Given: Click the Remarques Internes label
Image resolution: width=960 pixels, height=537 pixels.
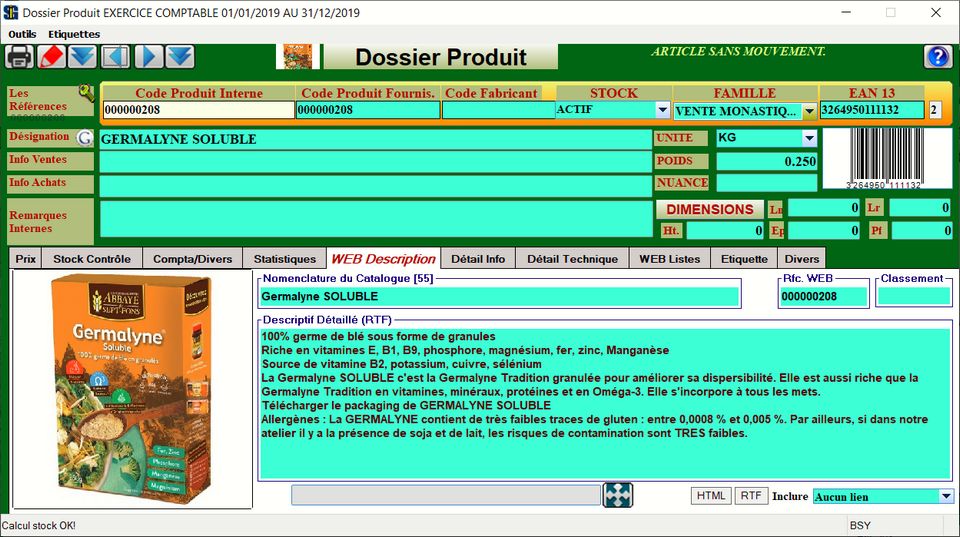Looking at the screenshot, I should click(50, 222).
